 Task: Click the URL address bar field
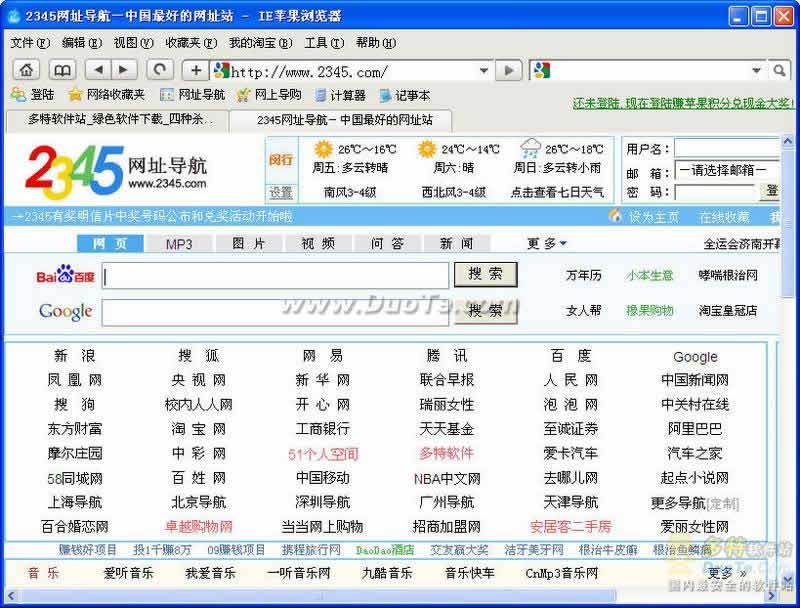click(x=353, y=71)
